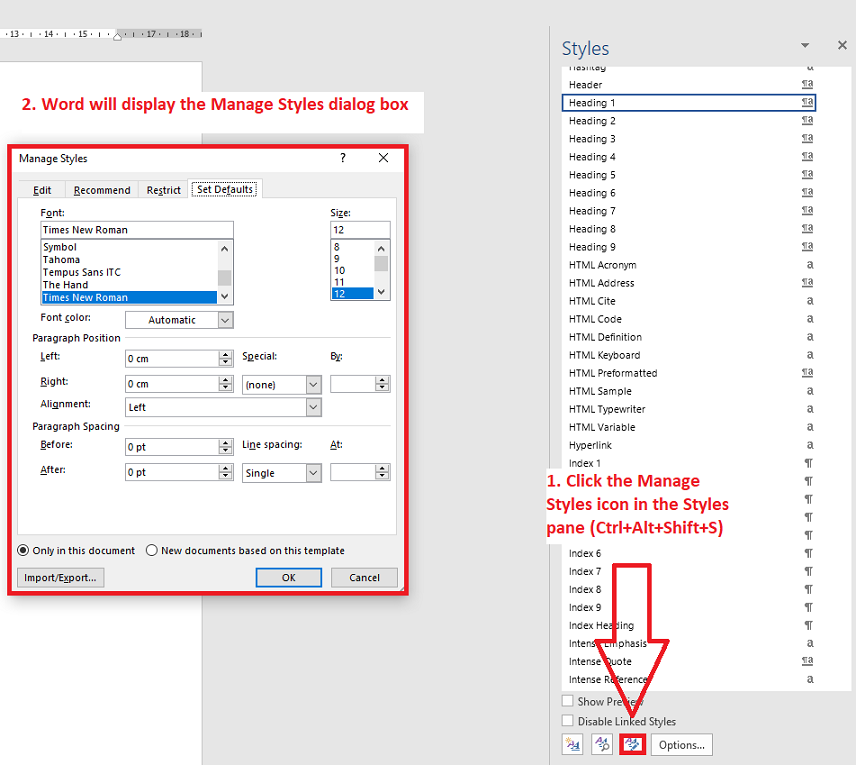Select Tempus Sans ITC in the font list
Image resolution: width=856 pixels, height=765 pixels.
tap(129, 272)
